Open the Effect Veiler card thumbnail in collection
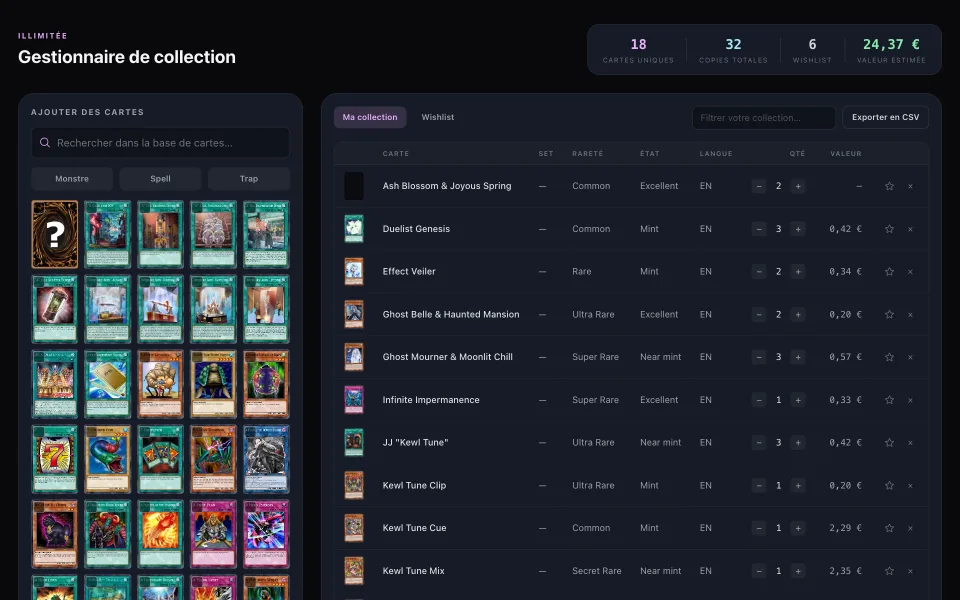This screenshot has height=600, width=960. [354, 271]
